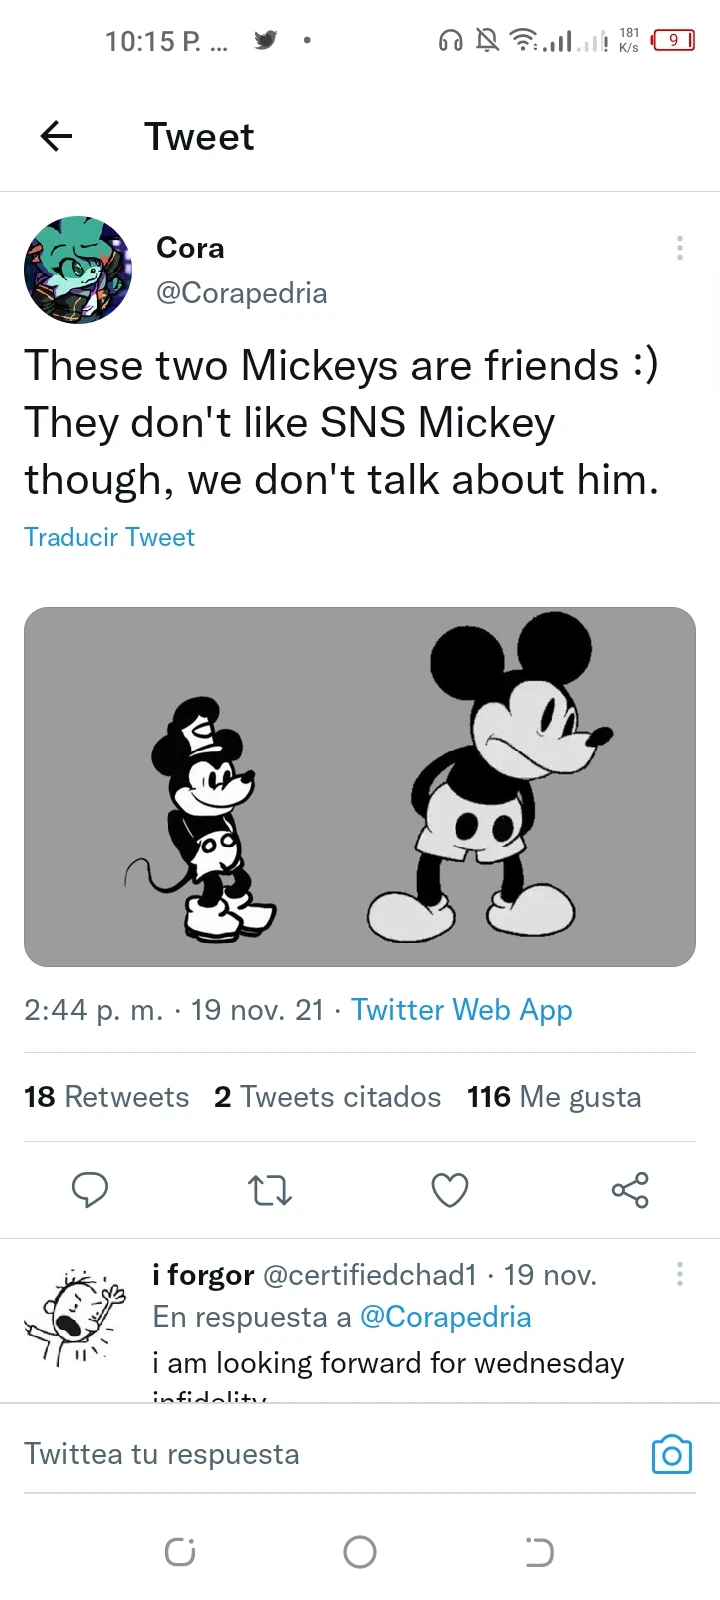720x1600 pixels.
Task: View the 116 Me gusta list
Action: (553, 1096)
